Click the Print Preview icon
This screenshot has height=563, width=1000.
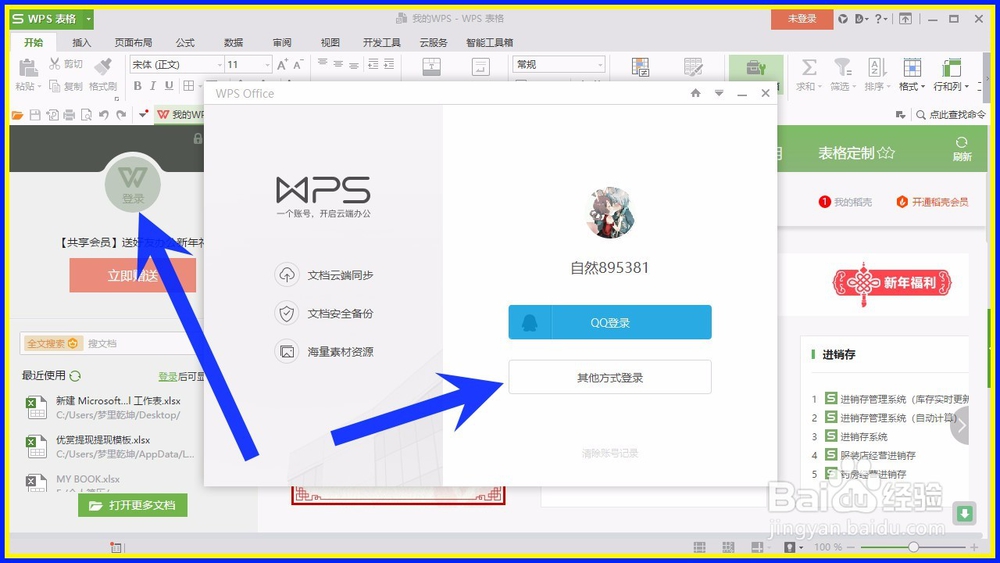click(x=86, y=115)
